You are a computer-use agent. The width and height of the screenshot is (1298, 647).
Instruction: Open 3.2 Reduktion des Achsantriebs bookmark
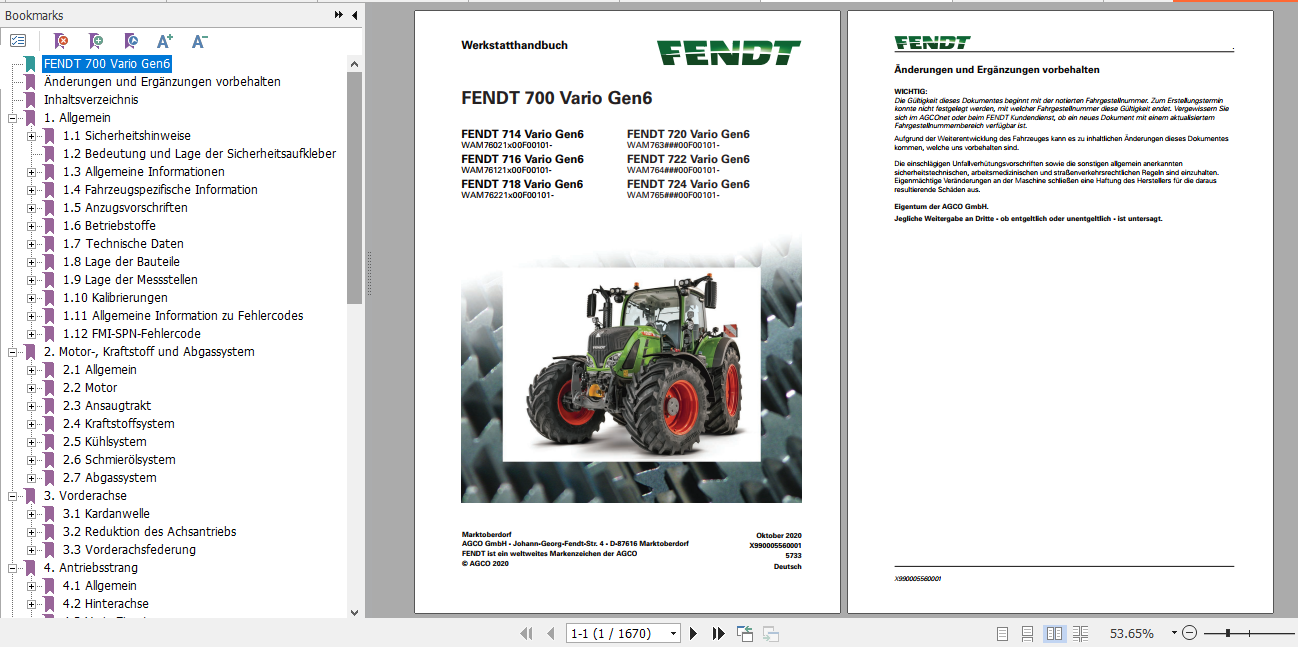(149, 532)
